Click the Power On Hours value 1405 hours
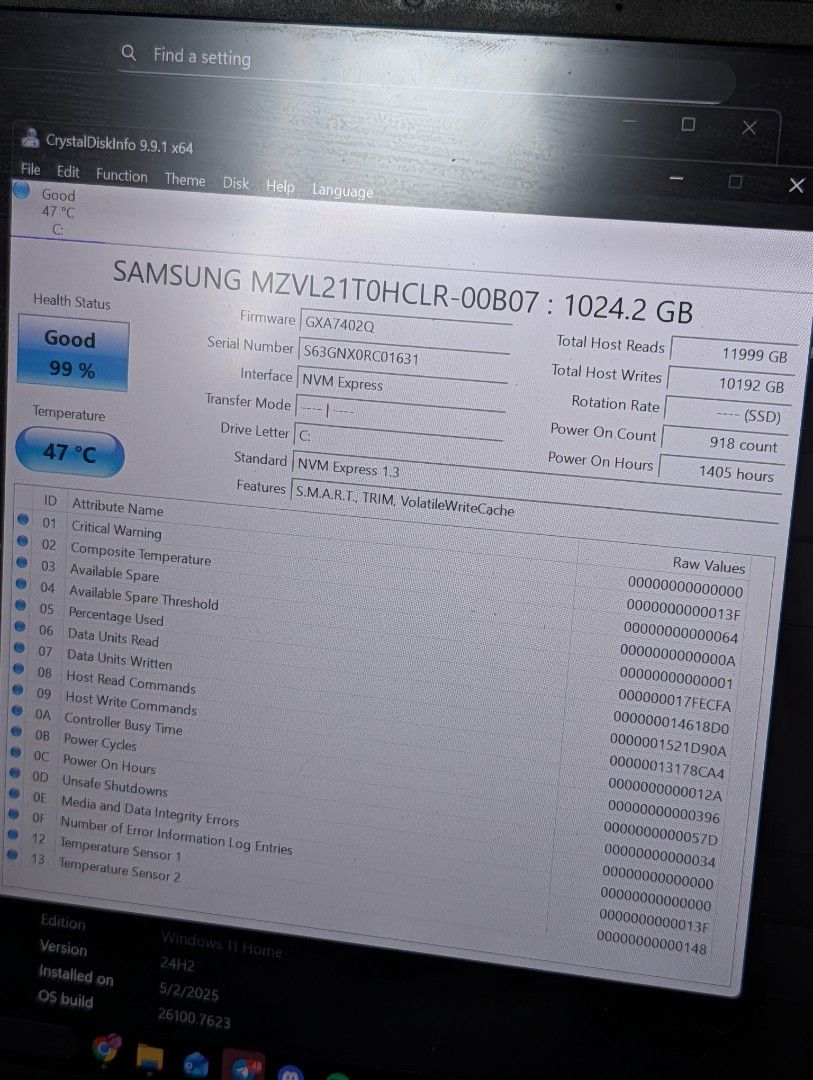 coord(721,472)
